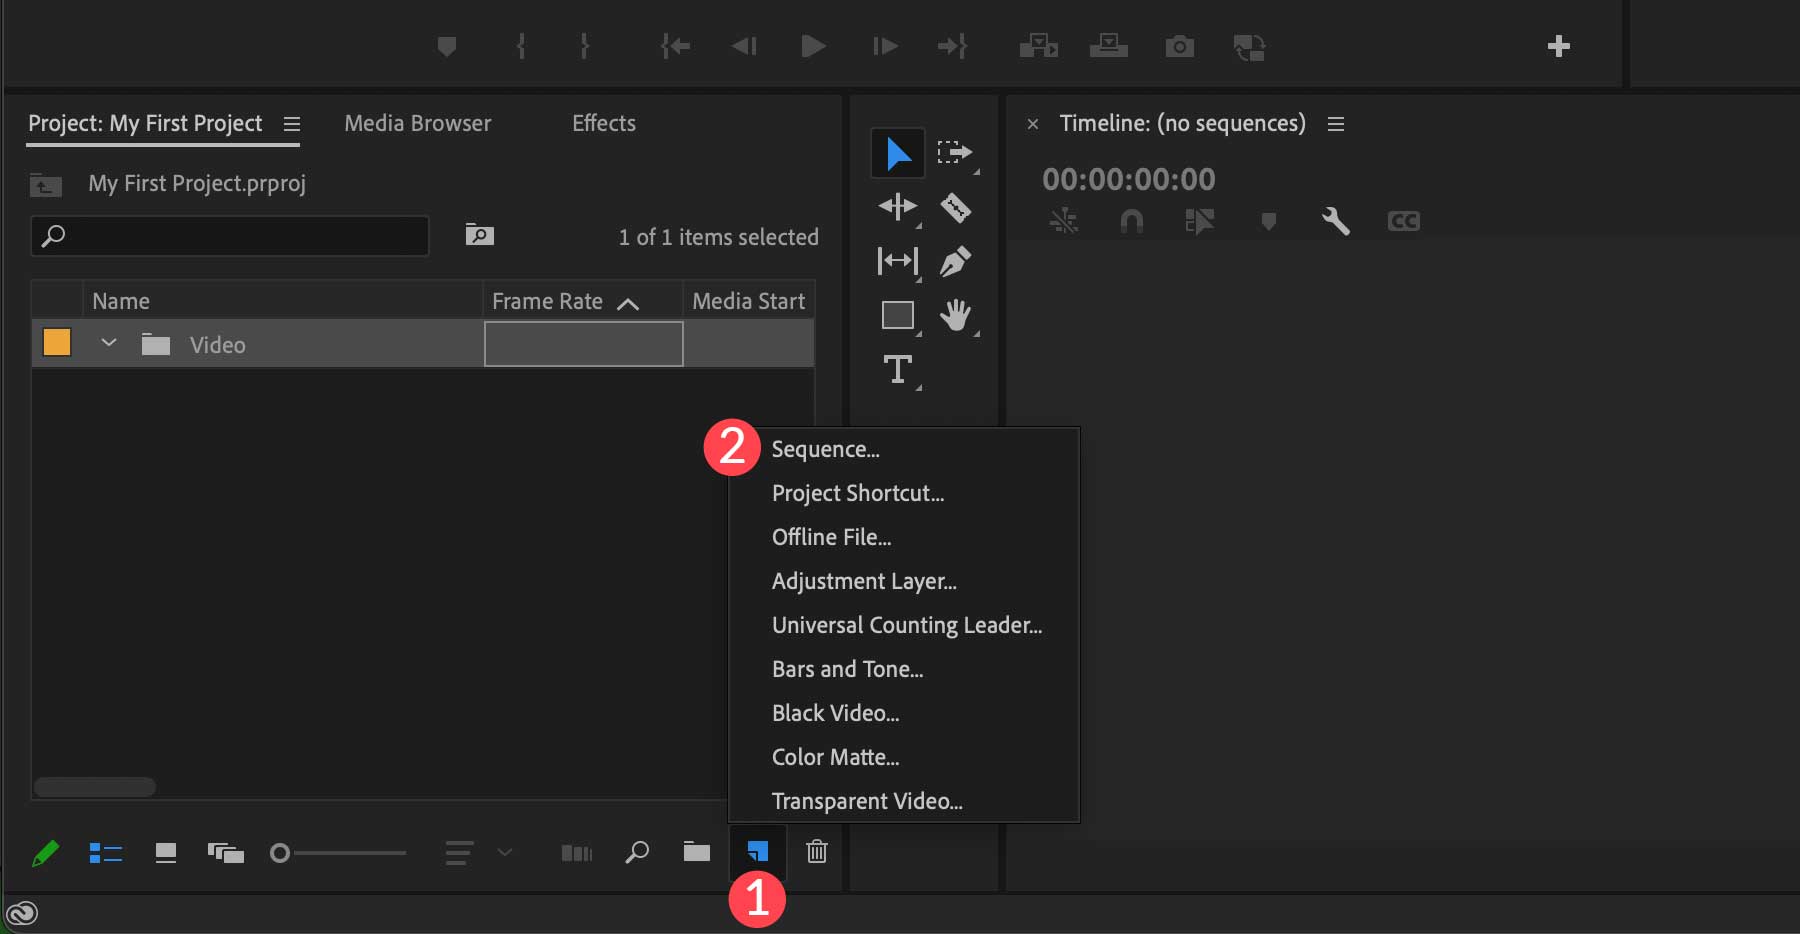1800x934 pixels.
Task: Open Timeline Display Settings wrench
Action: (x=1337, y=221)
